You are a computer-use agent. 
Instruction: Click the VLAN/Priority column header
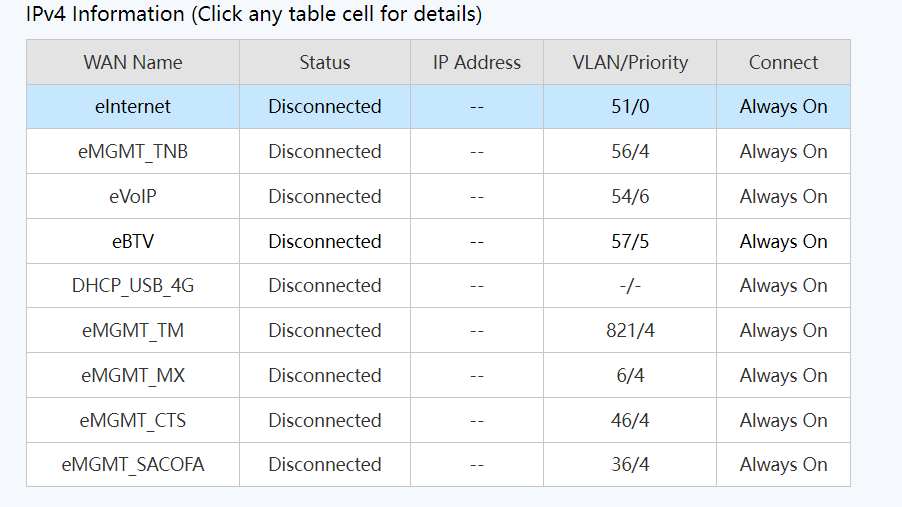tap(630, 62)
